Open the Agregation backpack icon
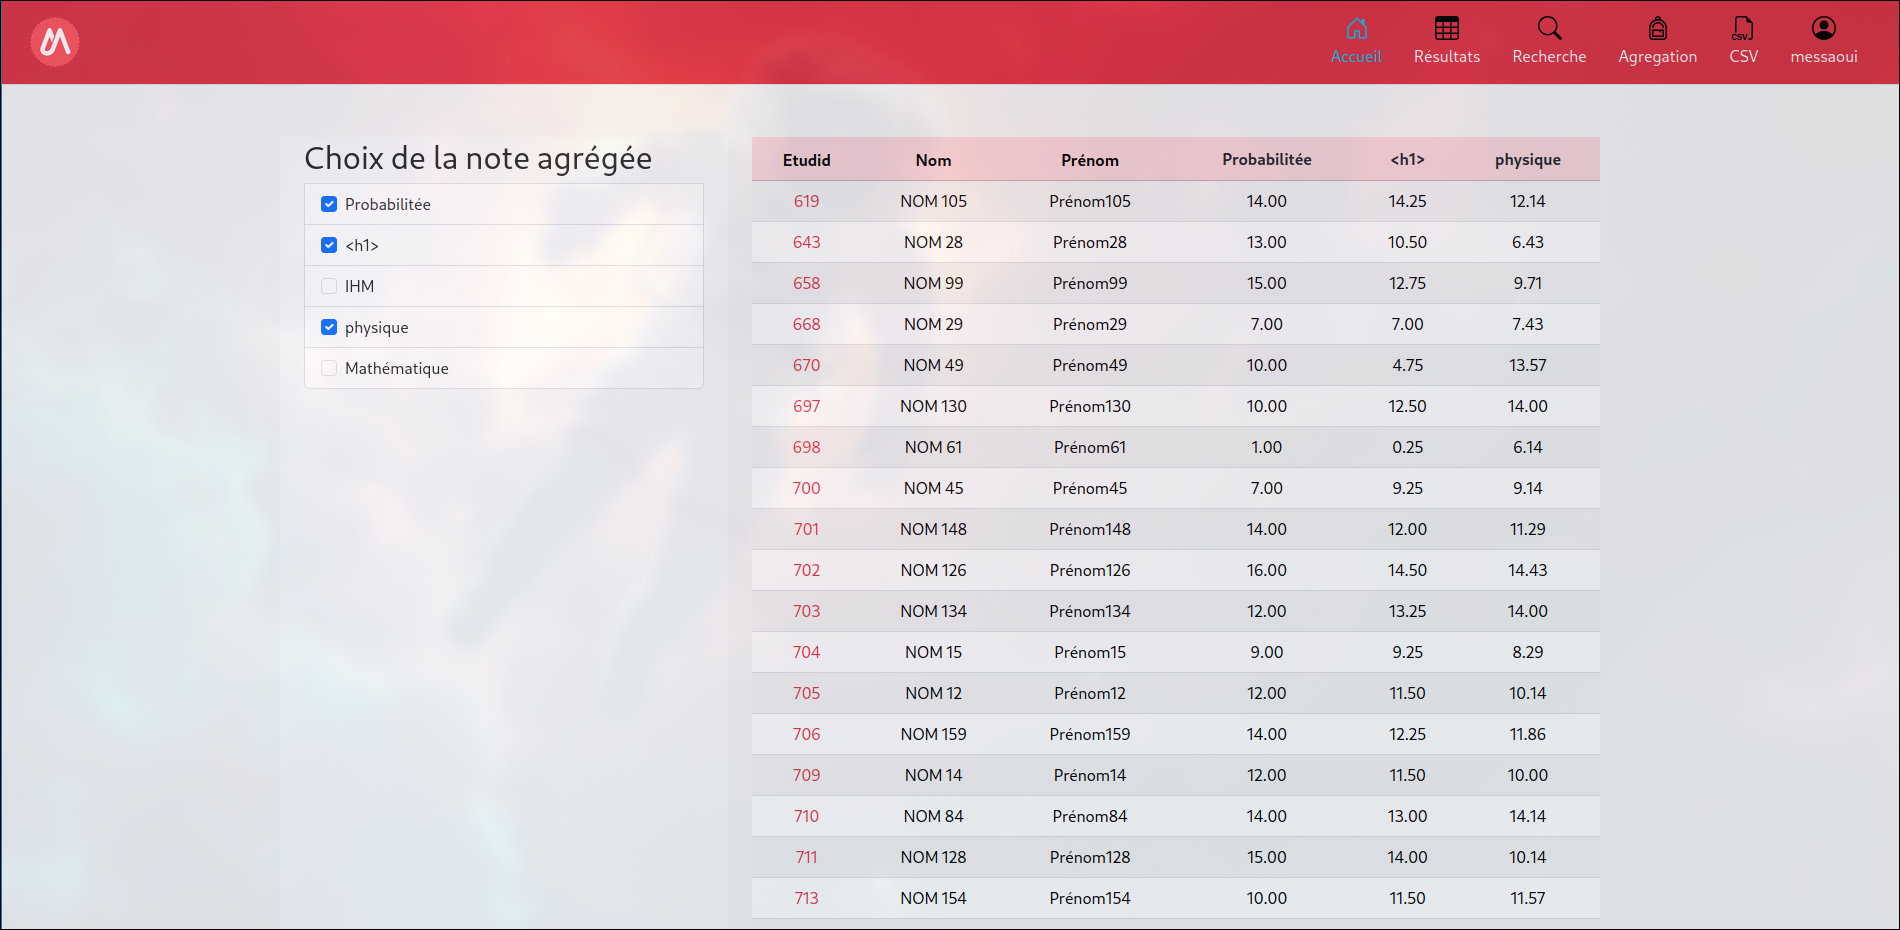The image size is (1900, 930). 1657,29
